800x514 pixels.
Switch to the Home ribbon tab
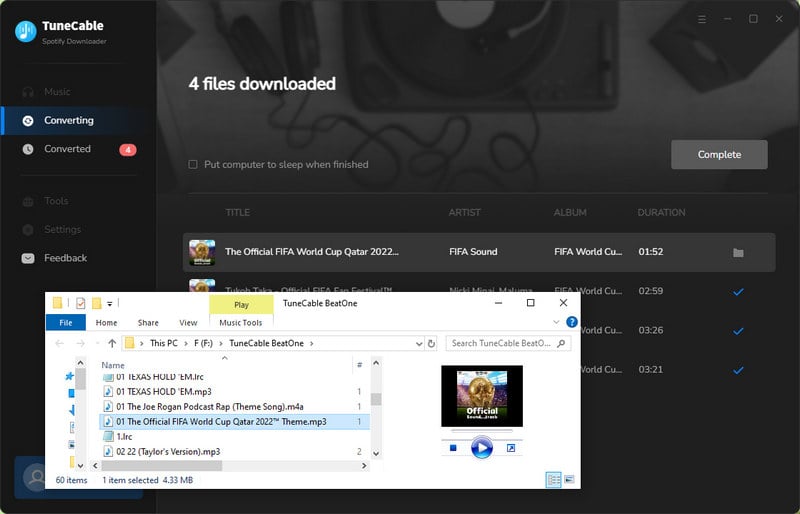[x=106, y=323]
